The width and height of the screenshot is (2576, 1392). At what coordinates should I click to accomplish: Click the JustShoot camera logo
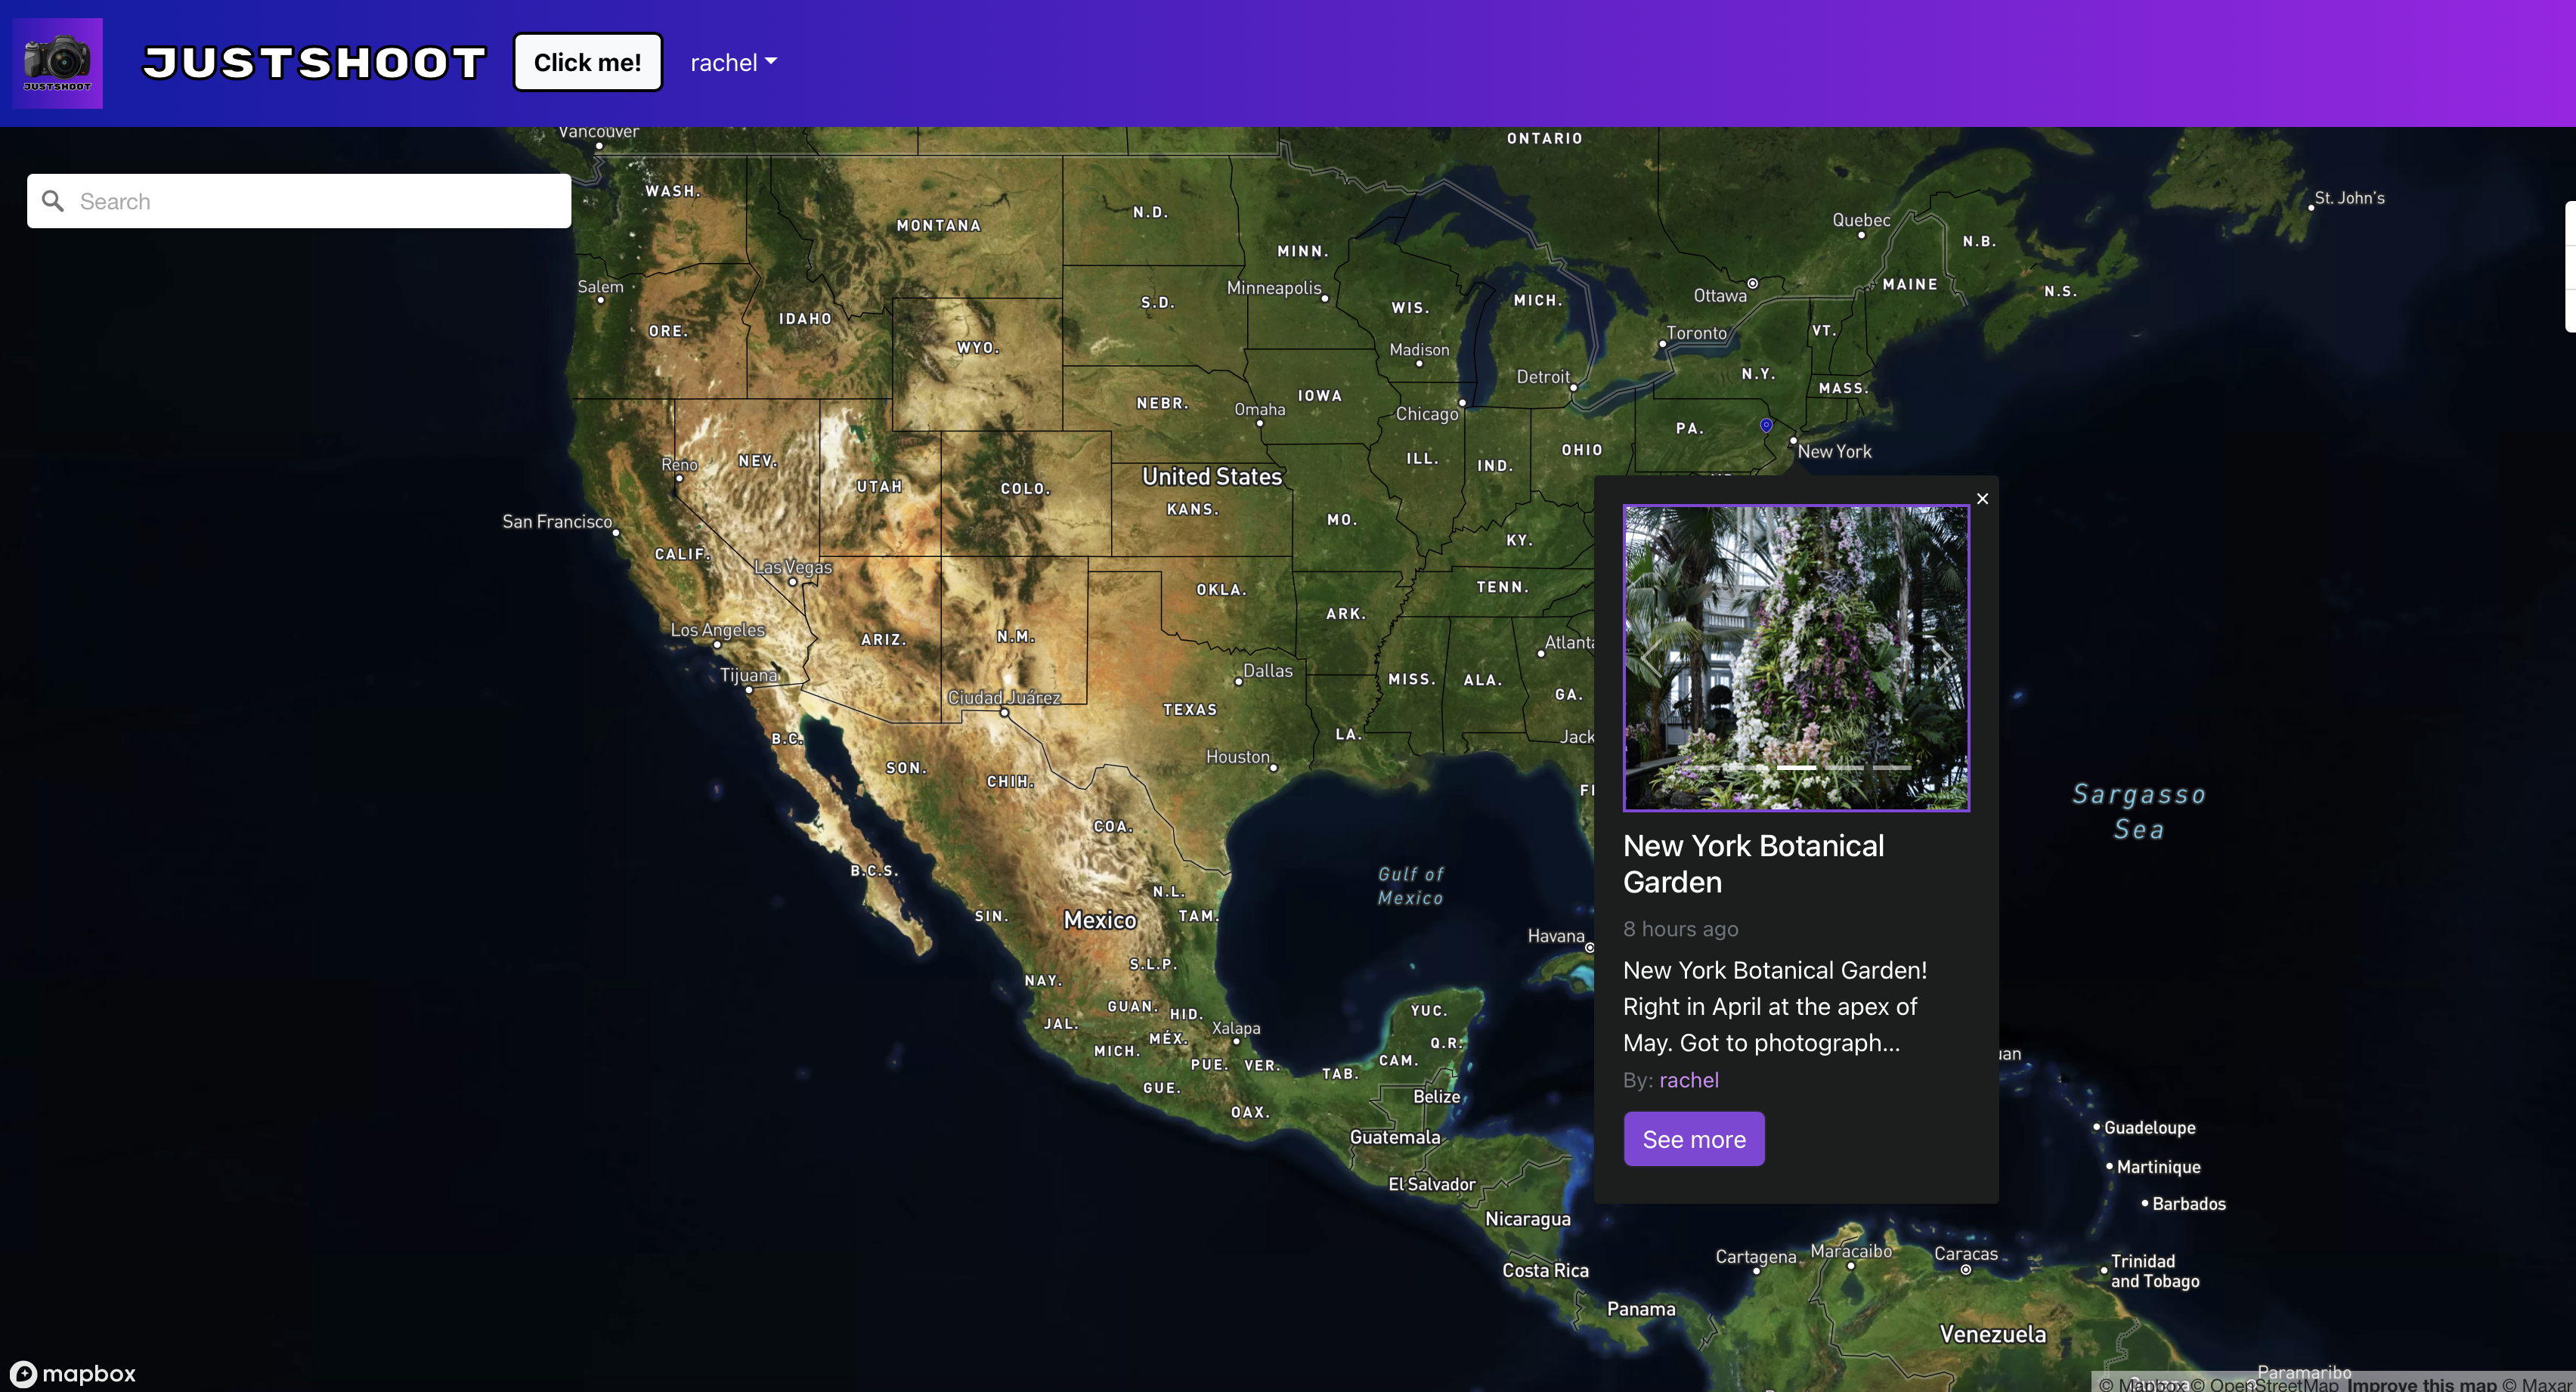tap(57, 63)
